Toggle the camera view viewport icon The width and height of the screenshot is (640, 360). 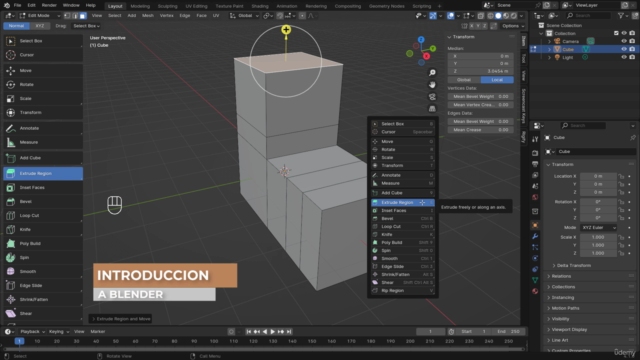pyautogui.click(x=432, y=97)
